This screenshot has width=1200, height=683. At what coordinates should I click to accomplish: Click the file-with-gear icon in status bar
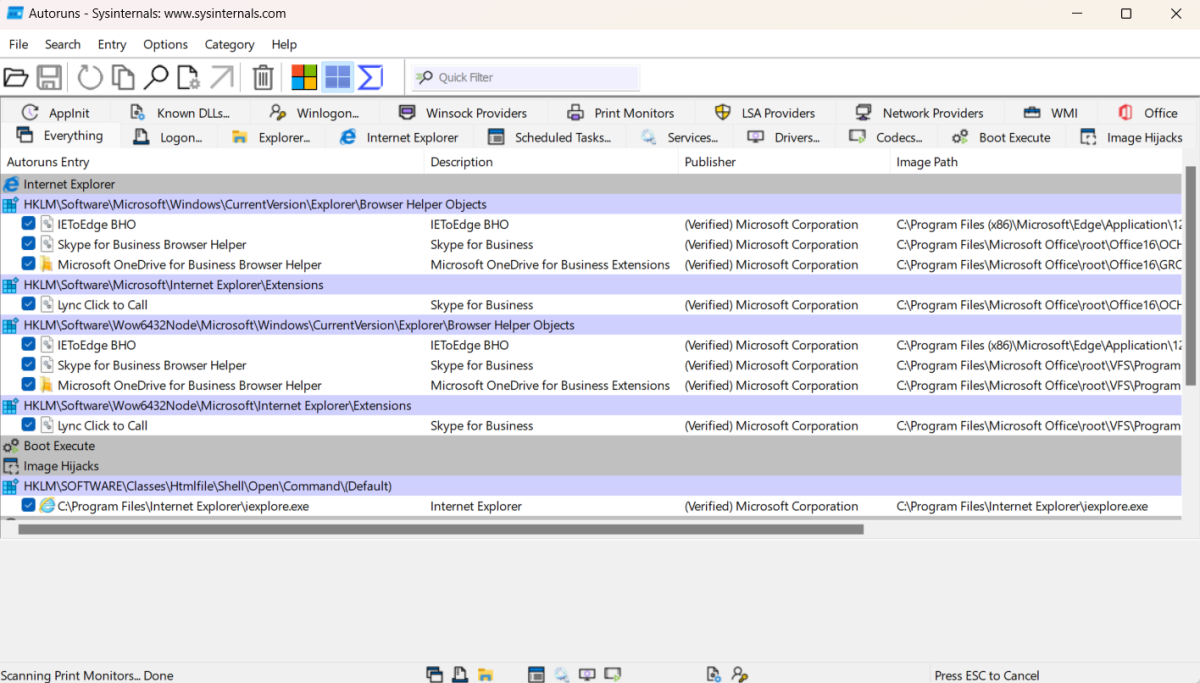click(714, 675)
